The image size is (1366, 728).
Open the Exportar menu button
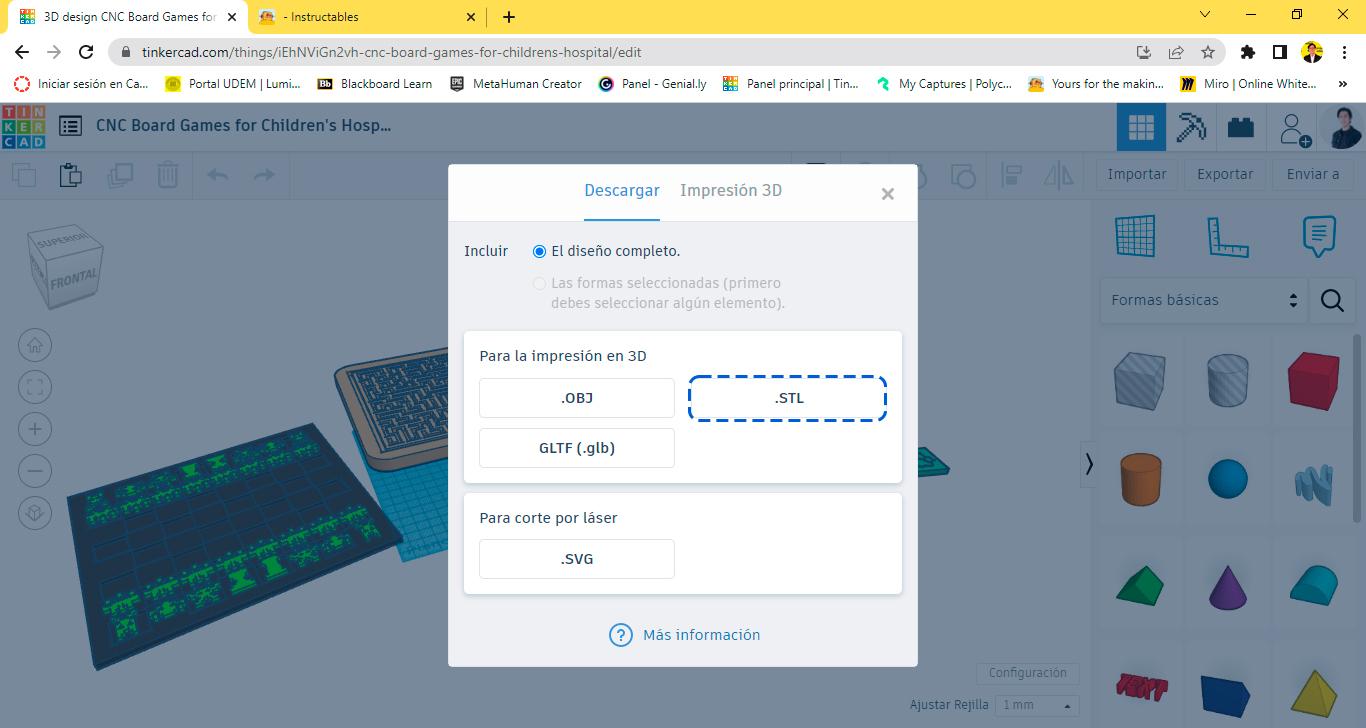click(x=1225, y=174)
